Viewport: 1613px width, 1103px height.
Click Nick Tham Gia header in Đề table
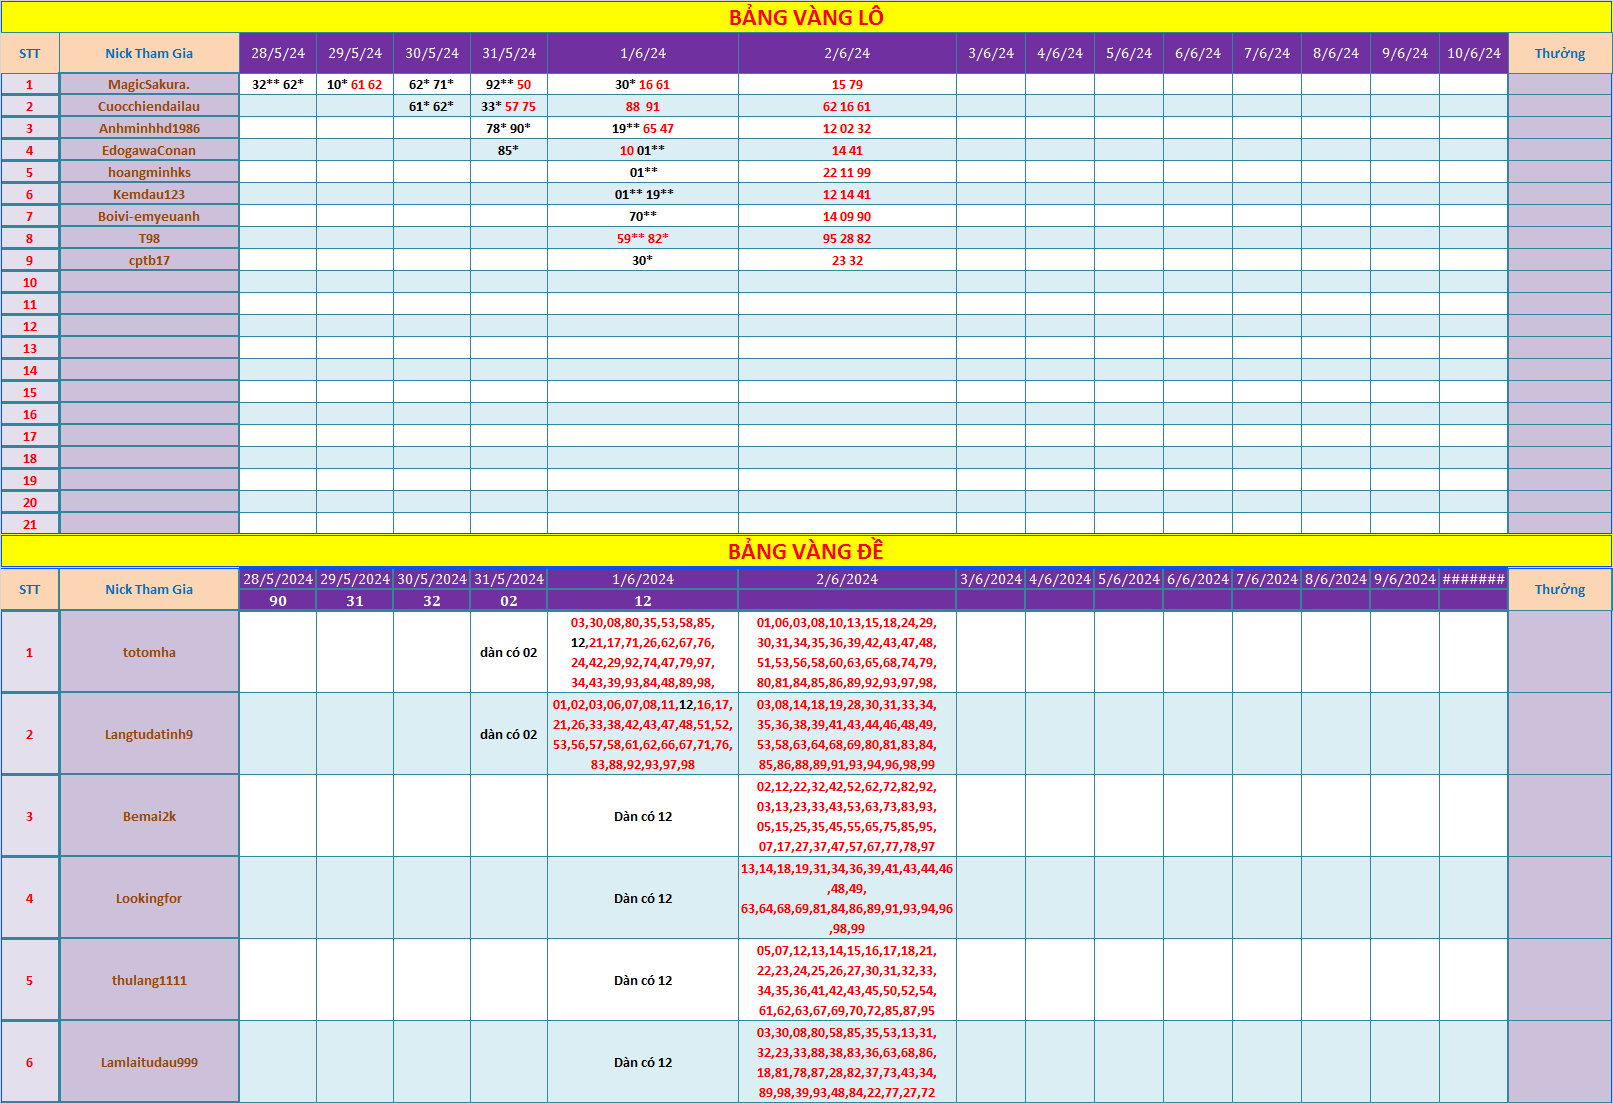[x=149, y=589]
